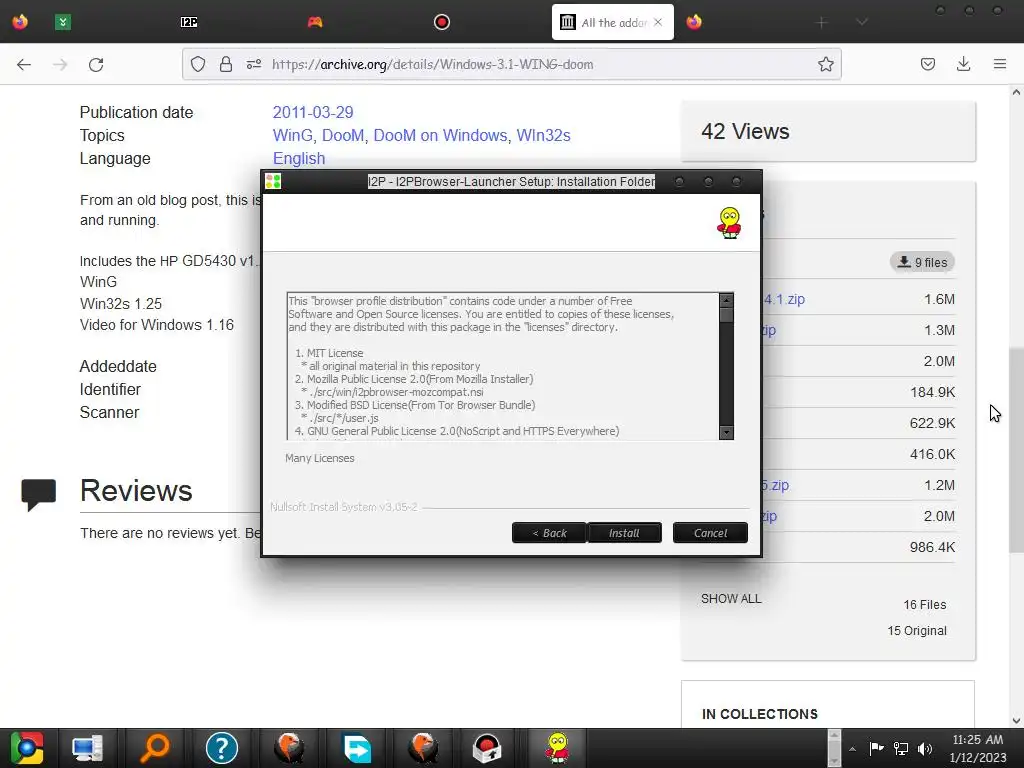Expand the hidden system tray icons
The image size is (1024, 768).
[x=852, y=749]
